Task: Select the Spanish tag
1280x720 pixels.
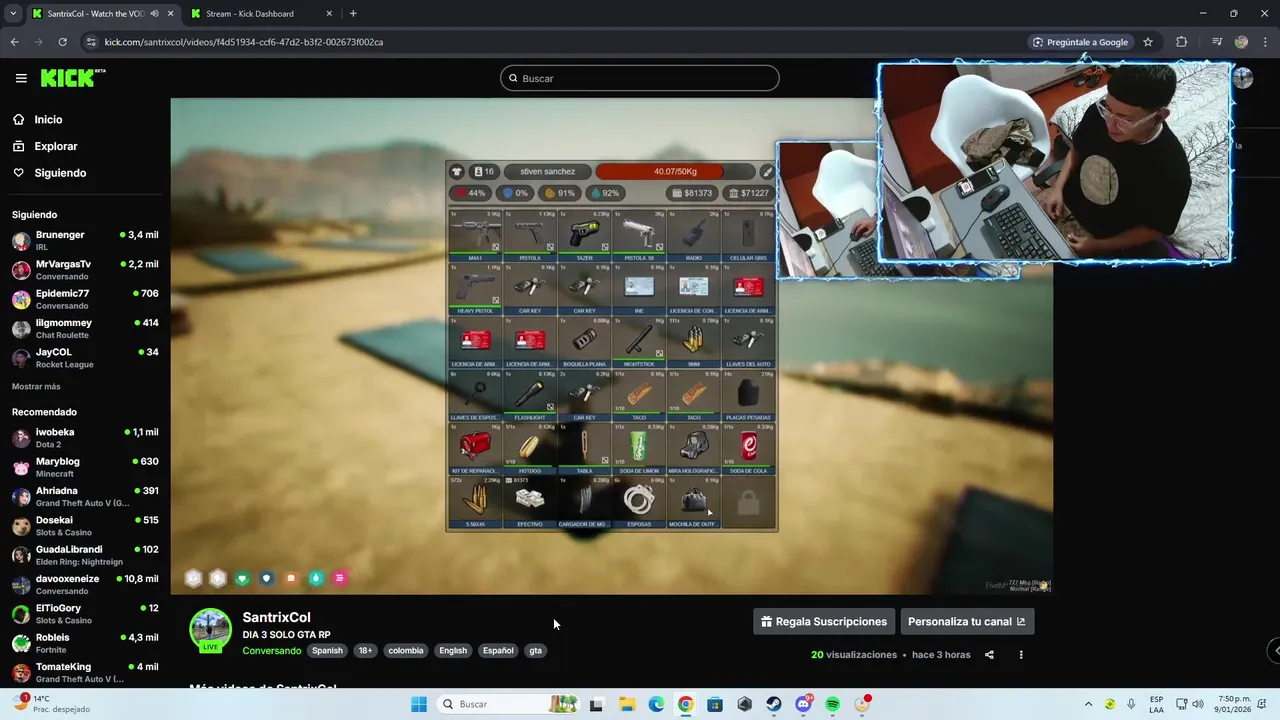Action: [x=327, y=651]
